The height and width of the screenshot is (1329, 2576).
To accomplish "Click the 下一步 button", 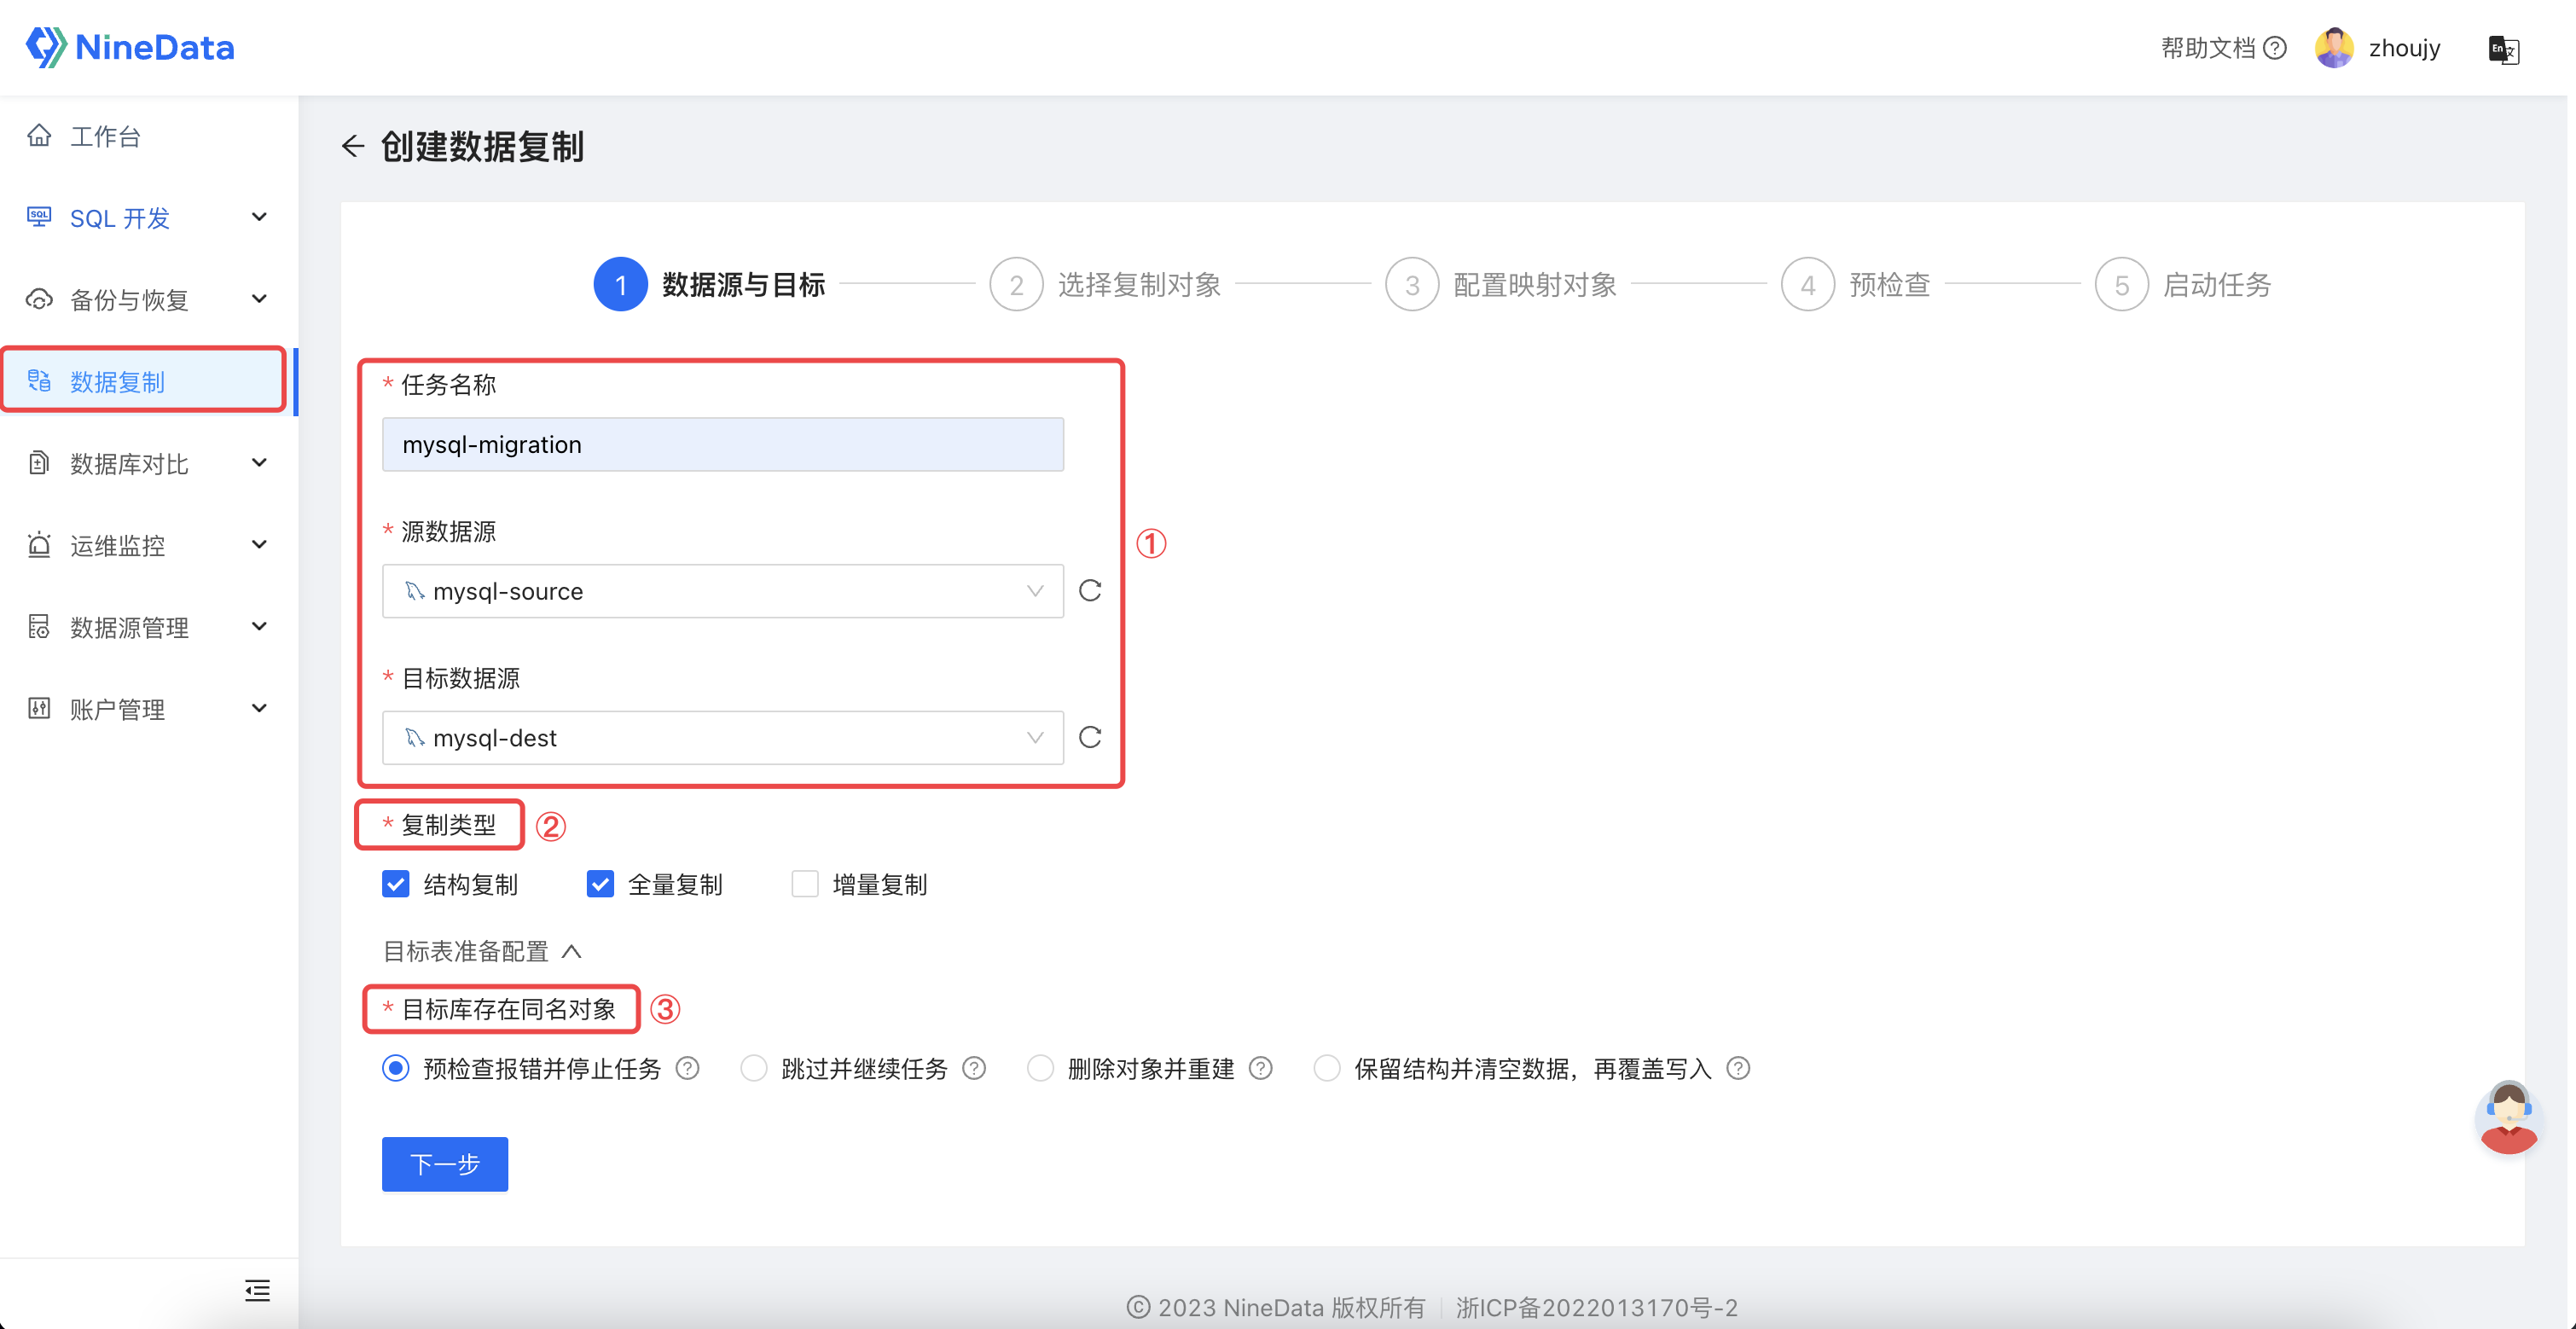I will tap(445, 1164).
